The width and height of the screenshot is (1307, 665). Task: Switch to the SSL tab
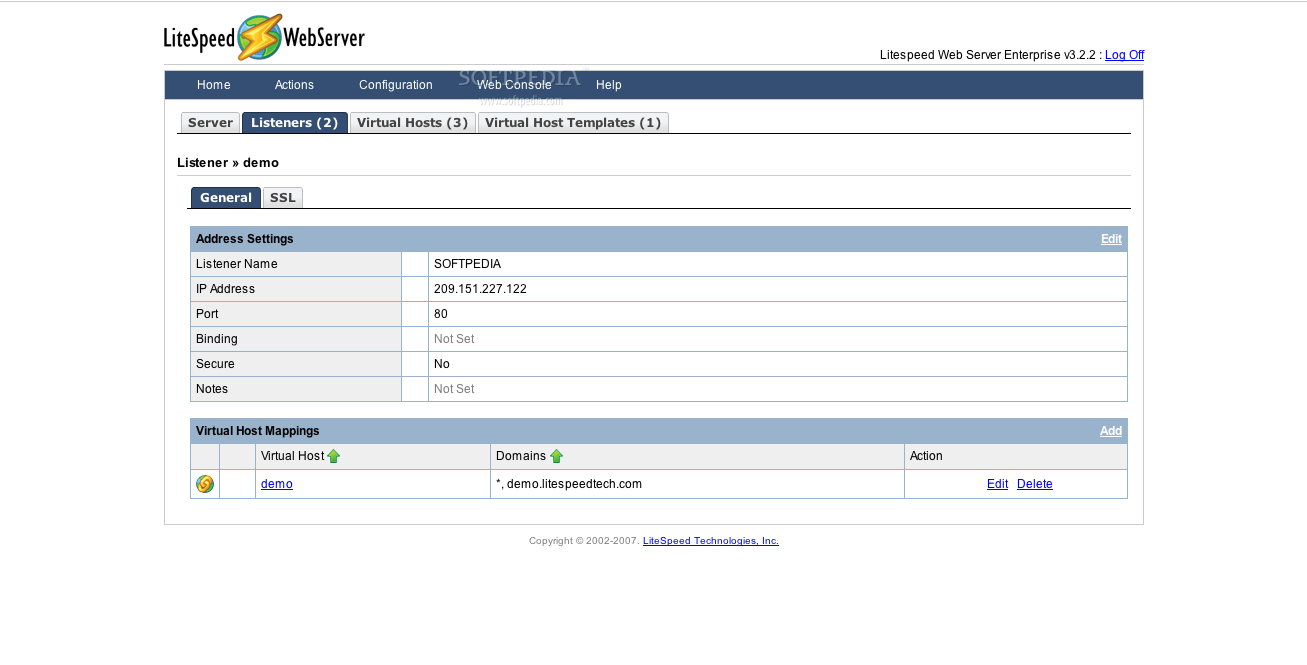(x=283, y=197)
